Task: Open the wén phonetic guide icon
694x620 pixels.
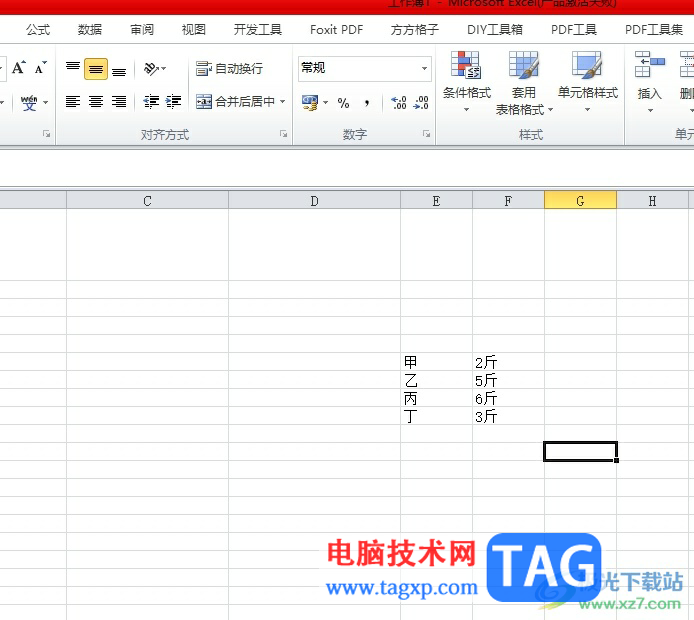Action: coord(29,103)
